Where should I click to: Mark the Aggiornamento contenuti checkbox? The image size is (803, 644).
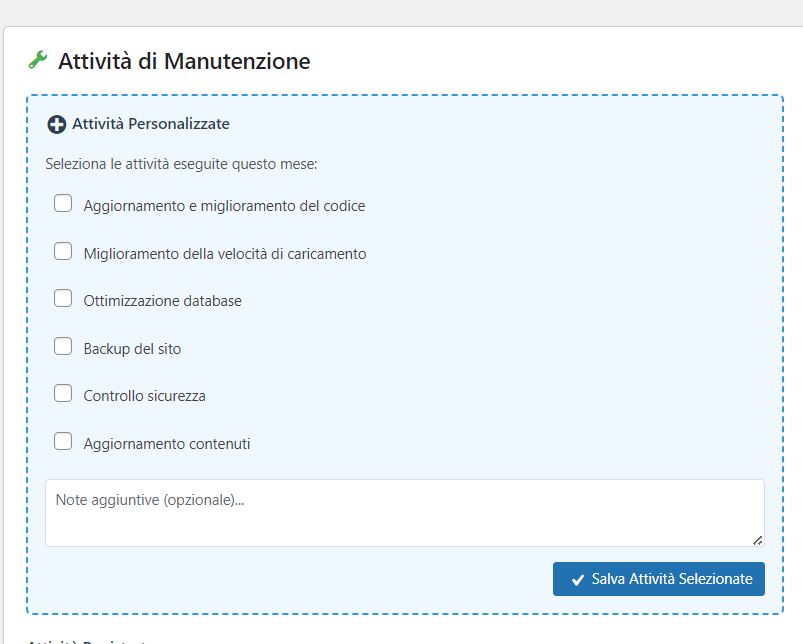pos(63,441)
